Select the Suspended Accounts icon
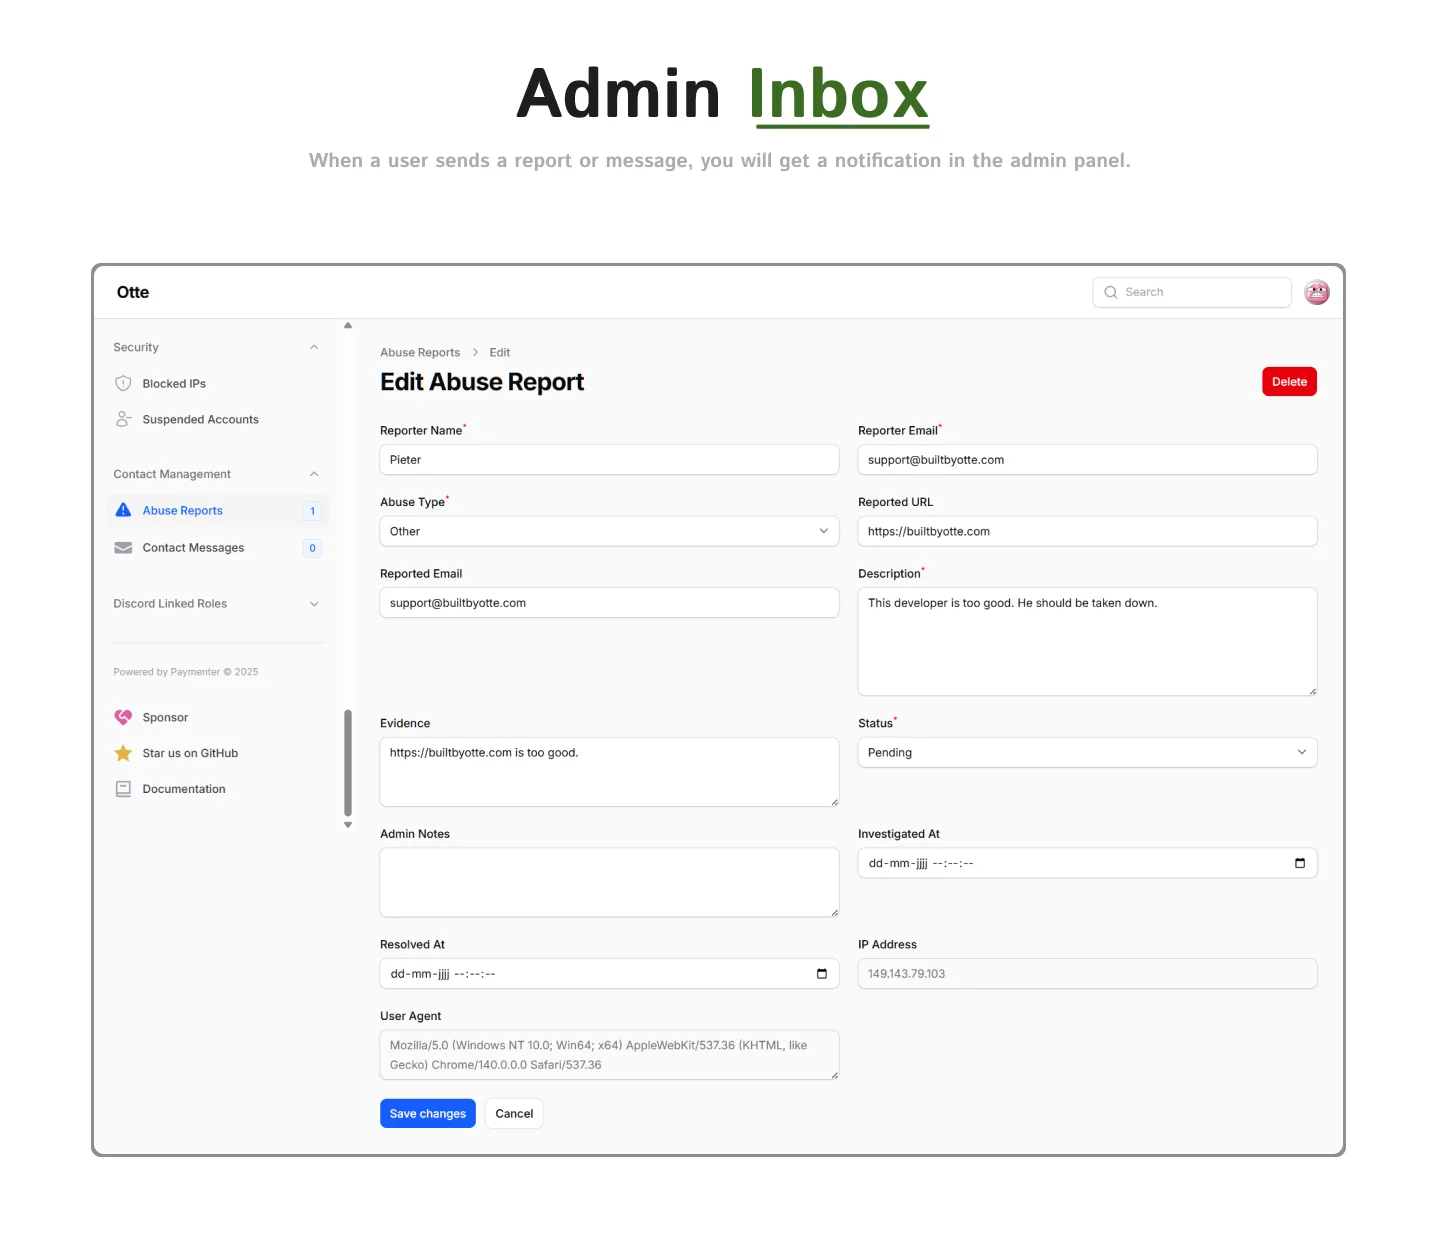1440x1253 pixels. tap(123, 419)
